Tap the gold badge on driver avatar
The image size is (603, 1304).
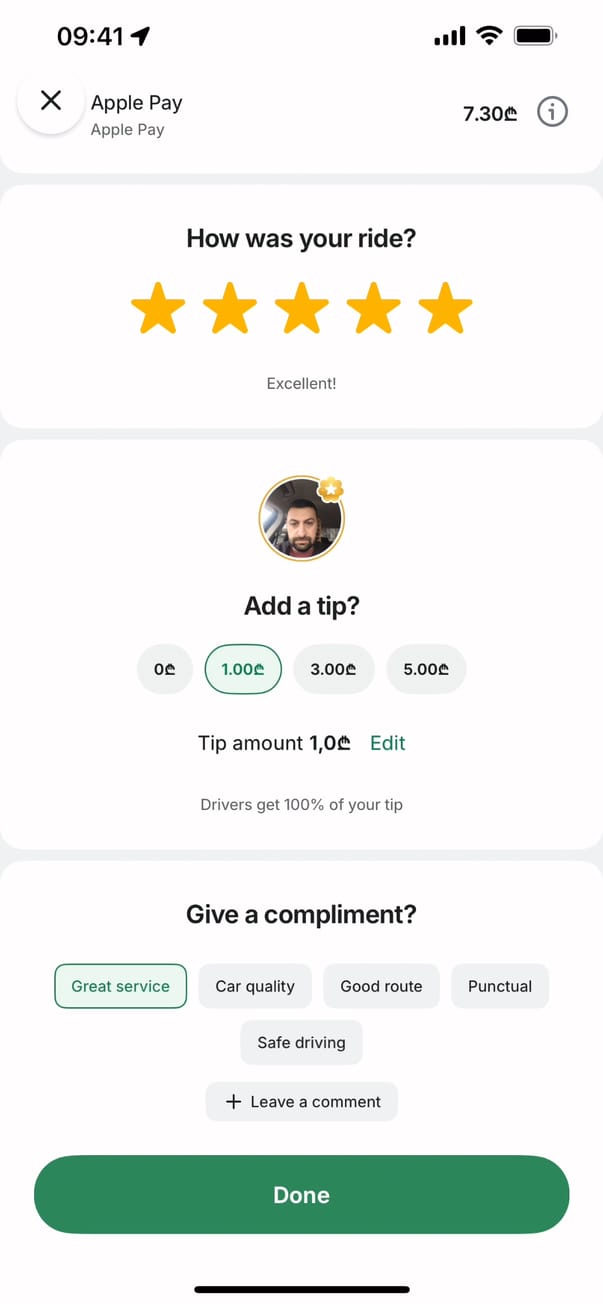[x=331, y=489]
